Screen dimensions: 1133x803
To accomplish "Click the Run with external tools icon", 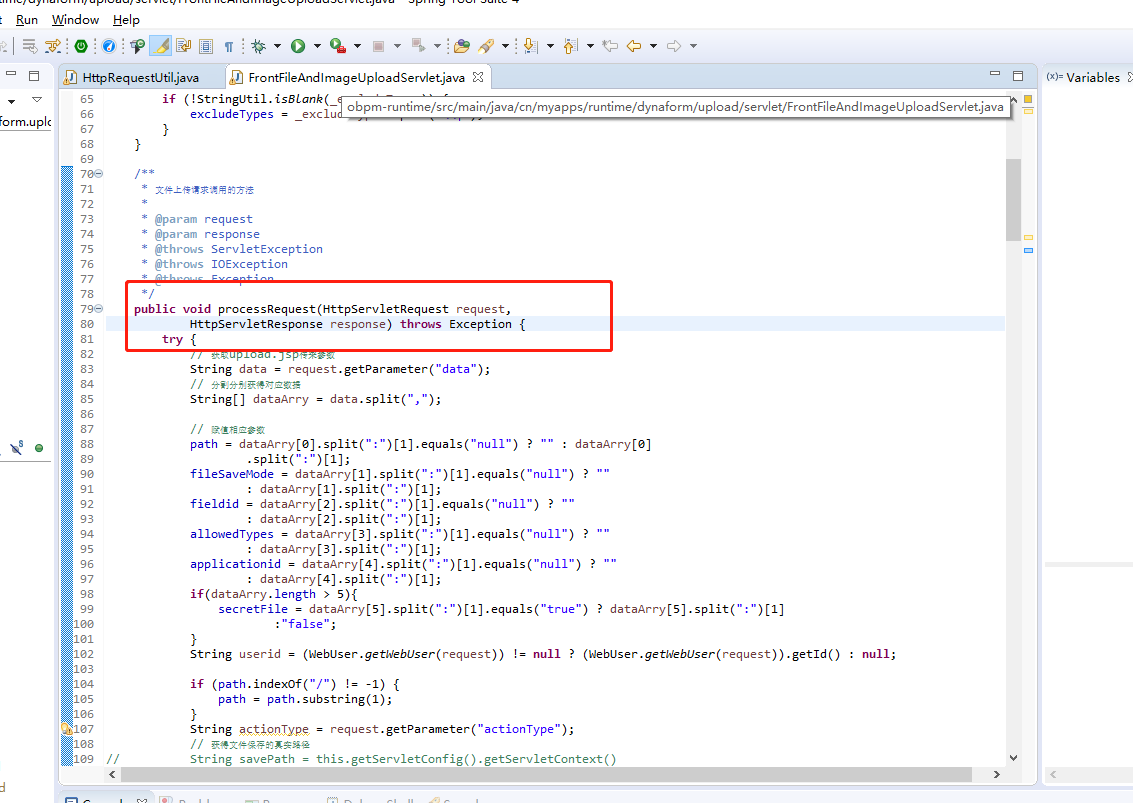I will (x=337, y=46).
